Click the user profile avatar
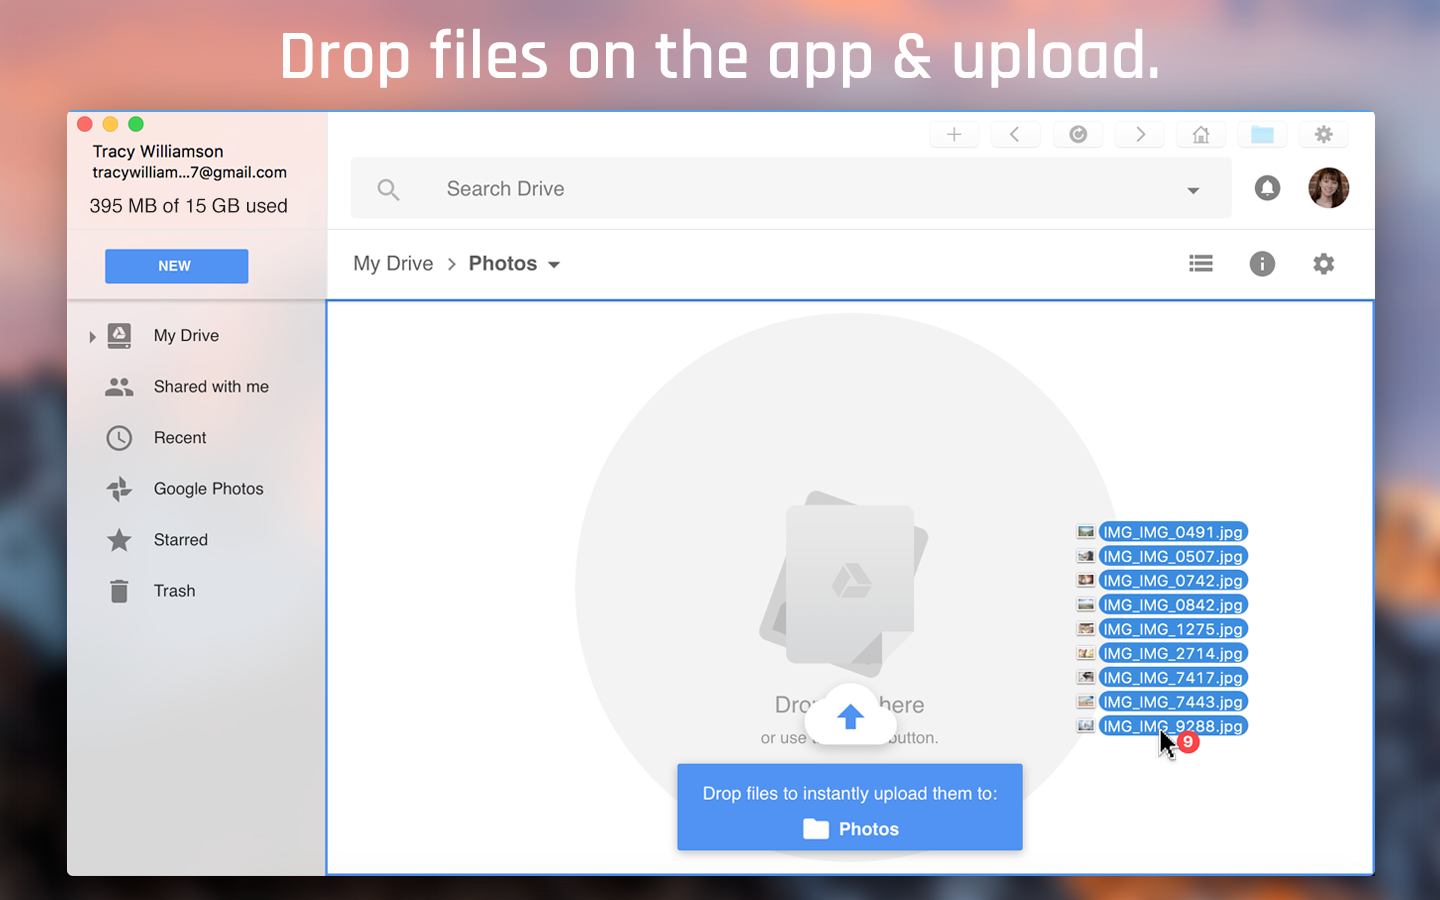Screen dimensions: 1440x900 click(1329, 188)
